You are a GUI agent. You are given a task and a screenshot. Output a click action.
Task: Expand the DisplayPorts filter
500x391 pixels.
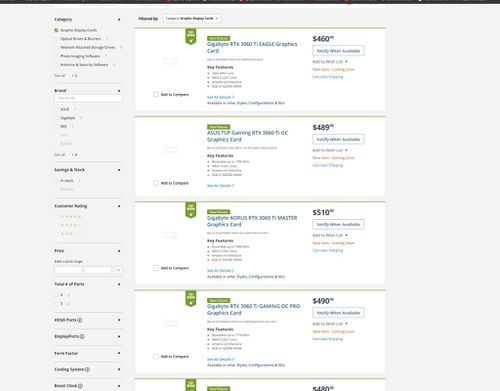click(119, 336)
